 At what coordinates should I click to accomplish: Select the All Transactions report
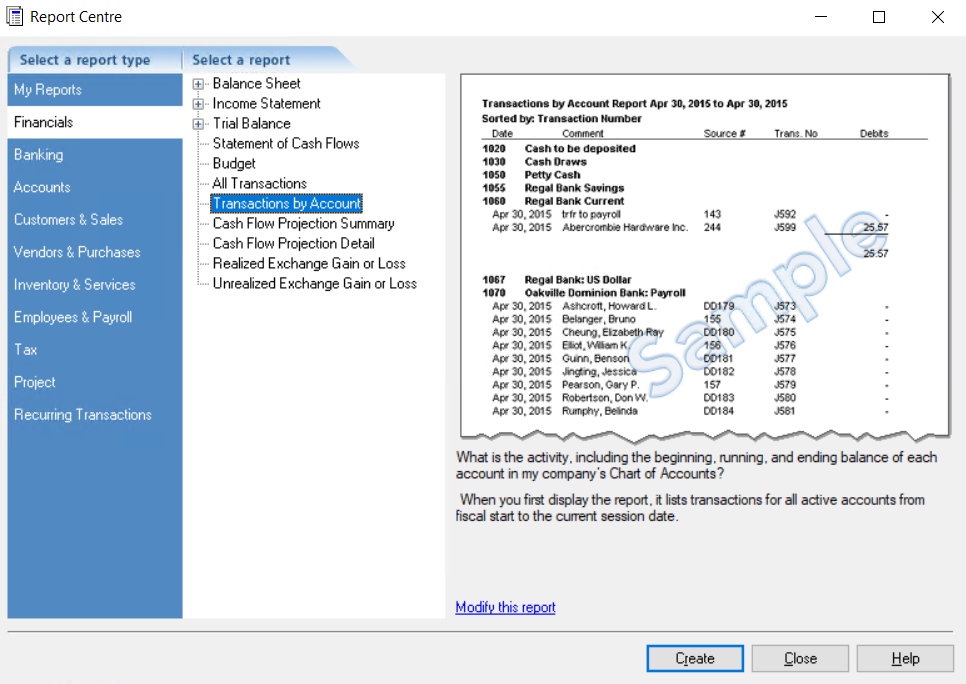(259, 184)
